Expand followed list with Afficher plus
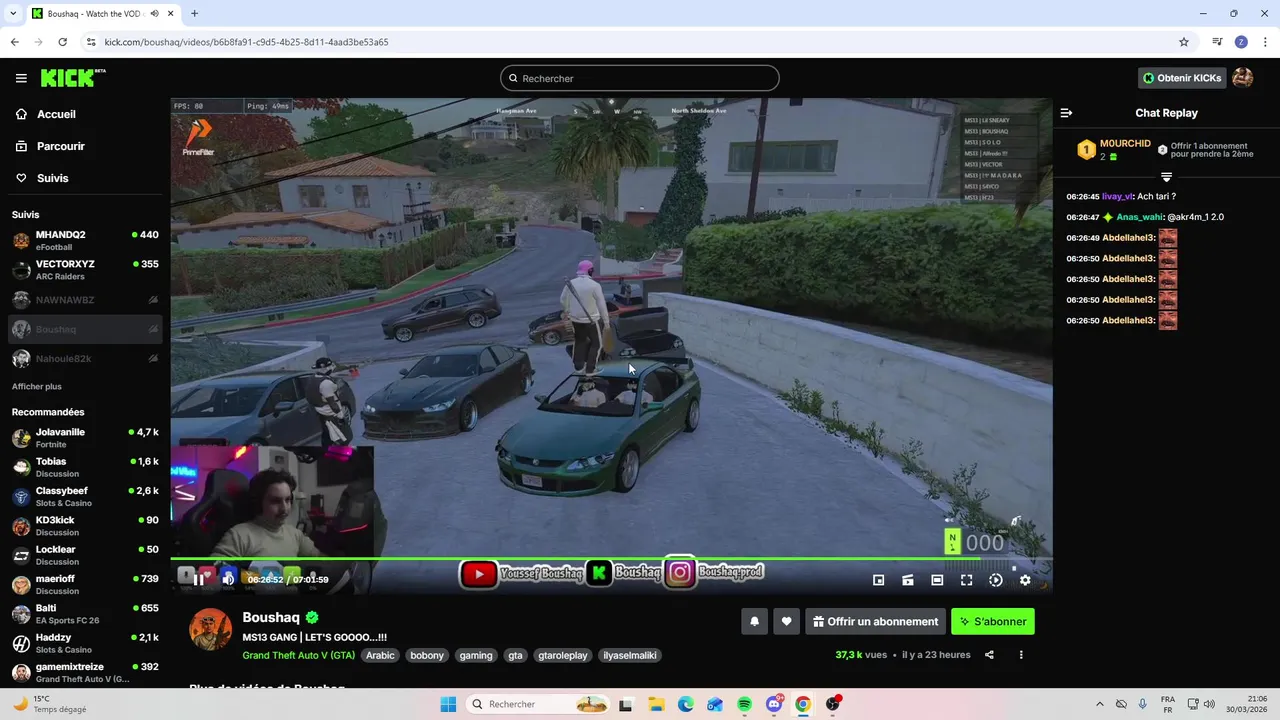The image size is (1280, 720). point(36,386)
